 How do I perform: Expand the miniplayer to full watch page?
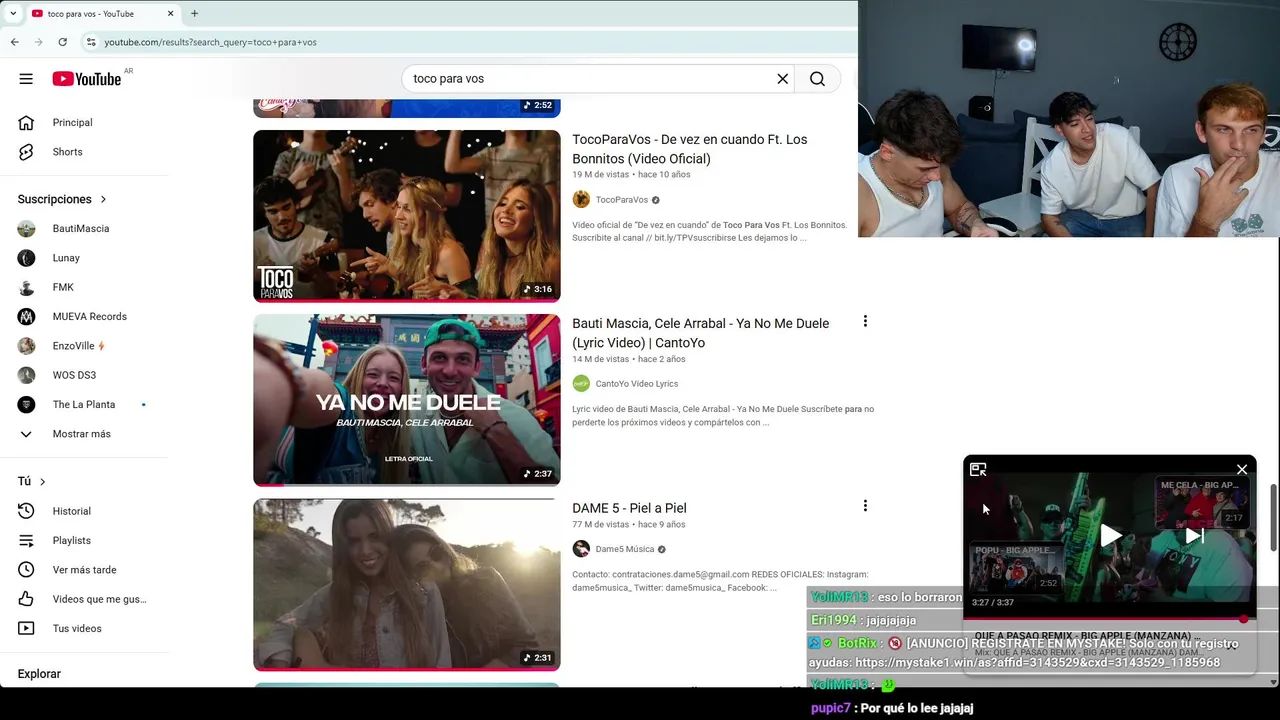pos(978,470)
